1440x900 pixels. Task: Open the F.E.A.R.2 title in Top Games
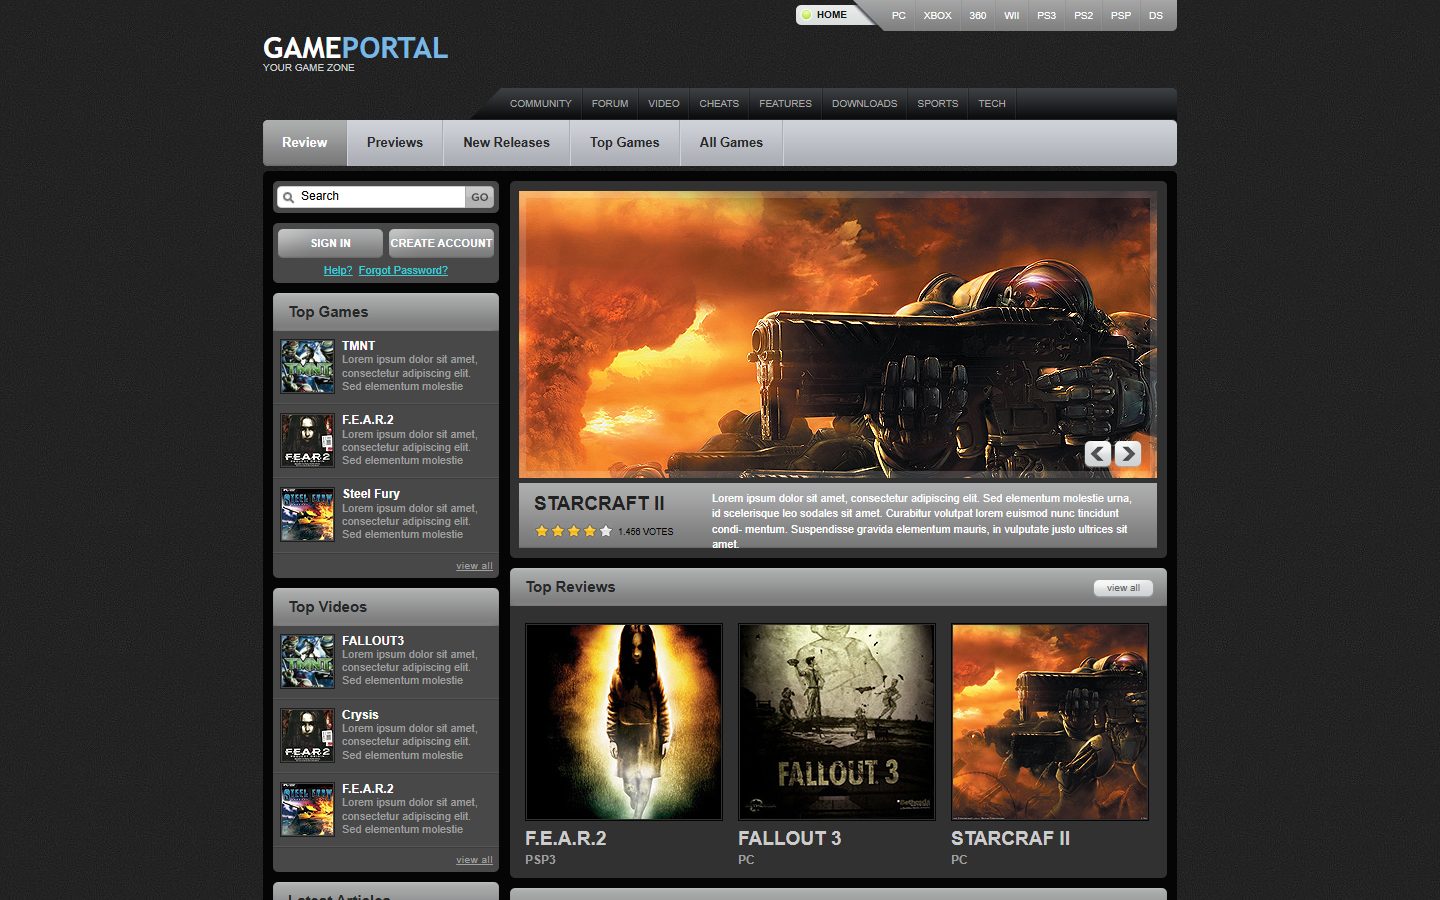click(368, 420)
